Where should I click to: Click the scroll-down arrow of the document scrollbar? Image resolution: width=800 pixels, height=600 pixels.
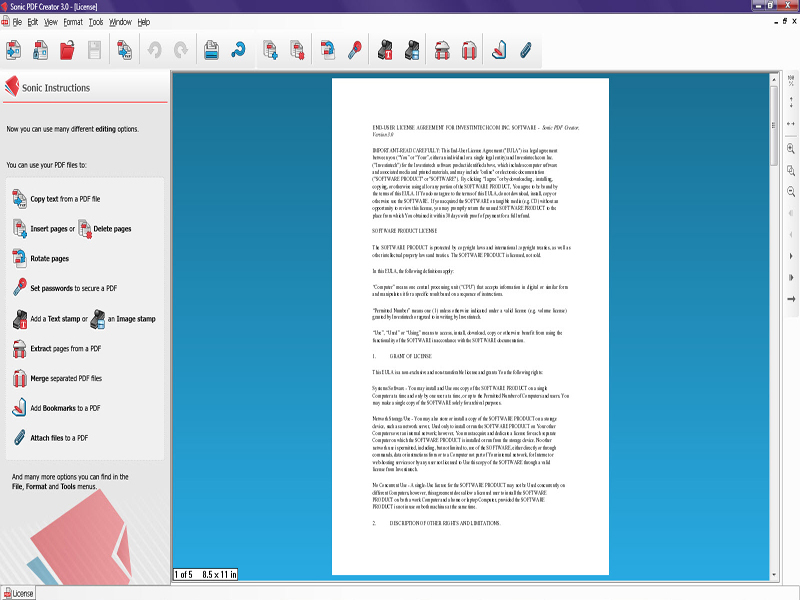click(774, 575)
